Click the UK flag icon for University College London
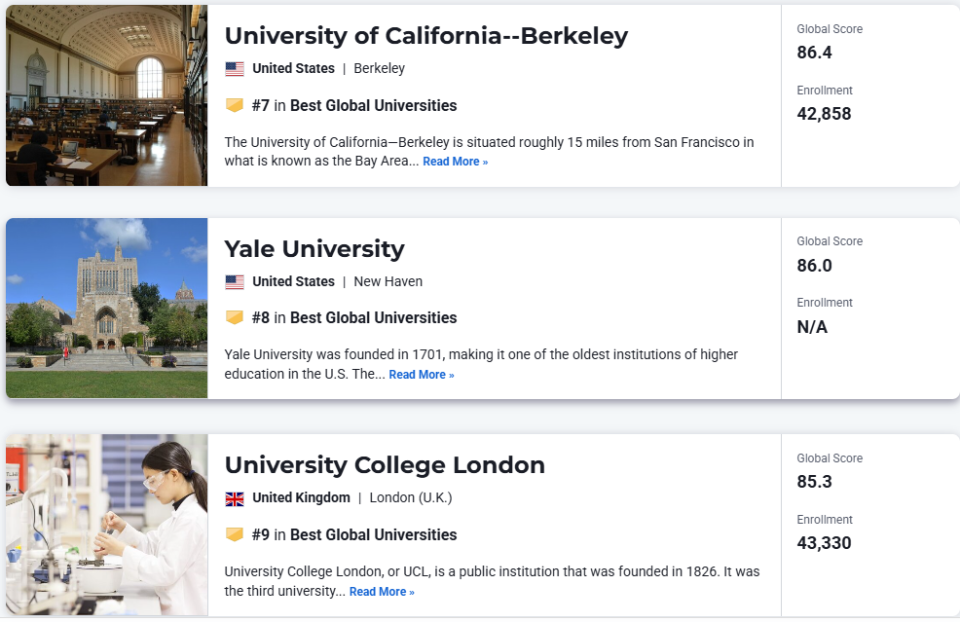 pos(234,498)
